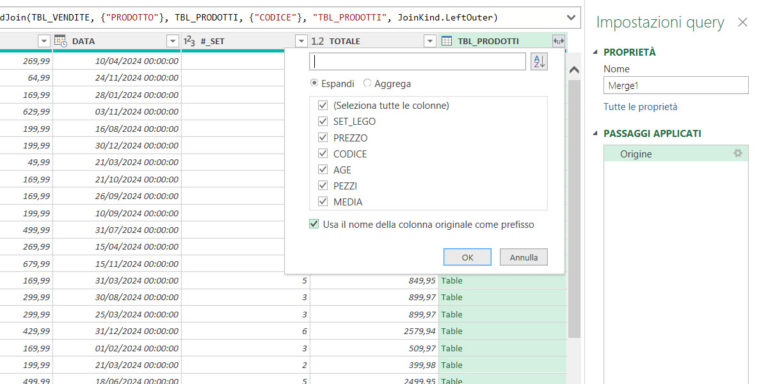
Task: Click the table type icon of TBL_PRODOTTI column
Action: tap(447, 41)
